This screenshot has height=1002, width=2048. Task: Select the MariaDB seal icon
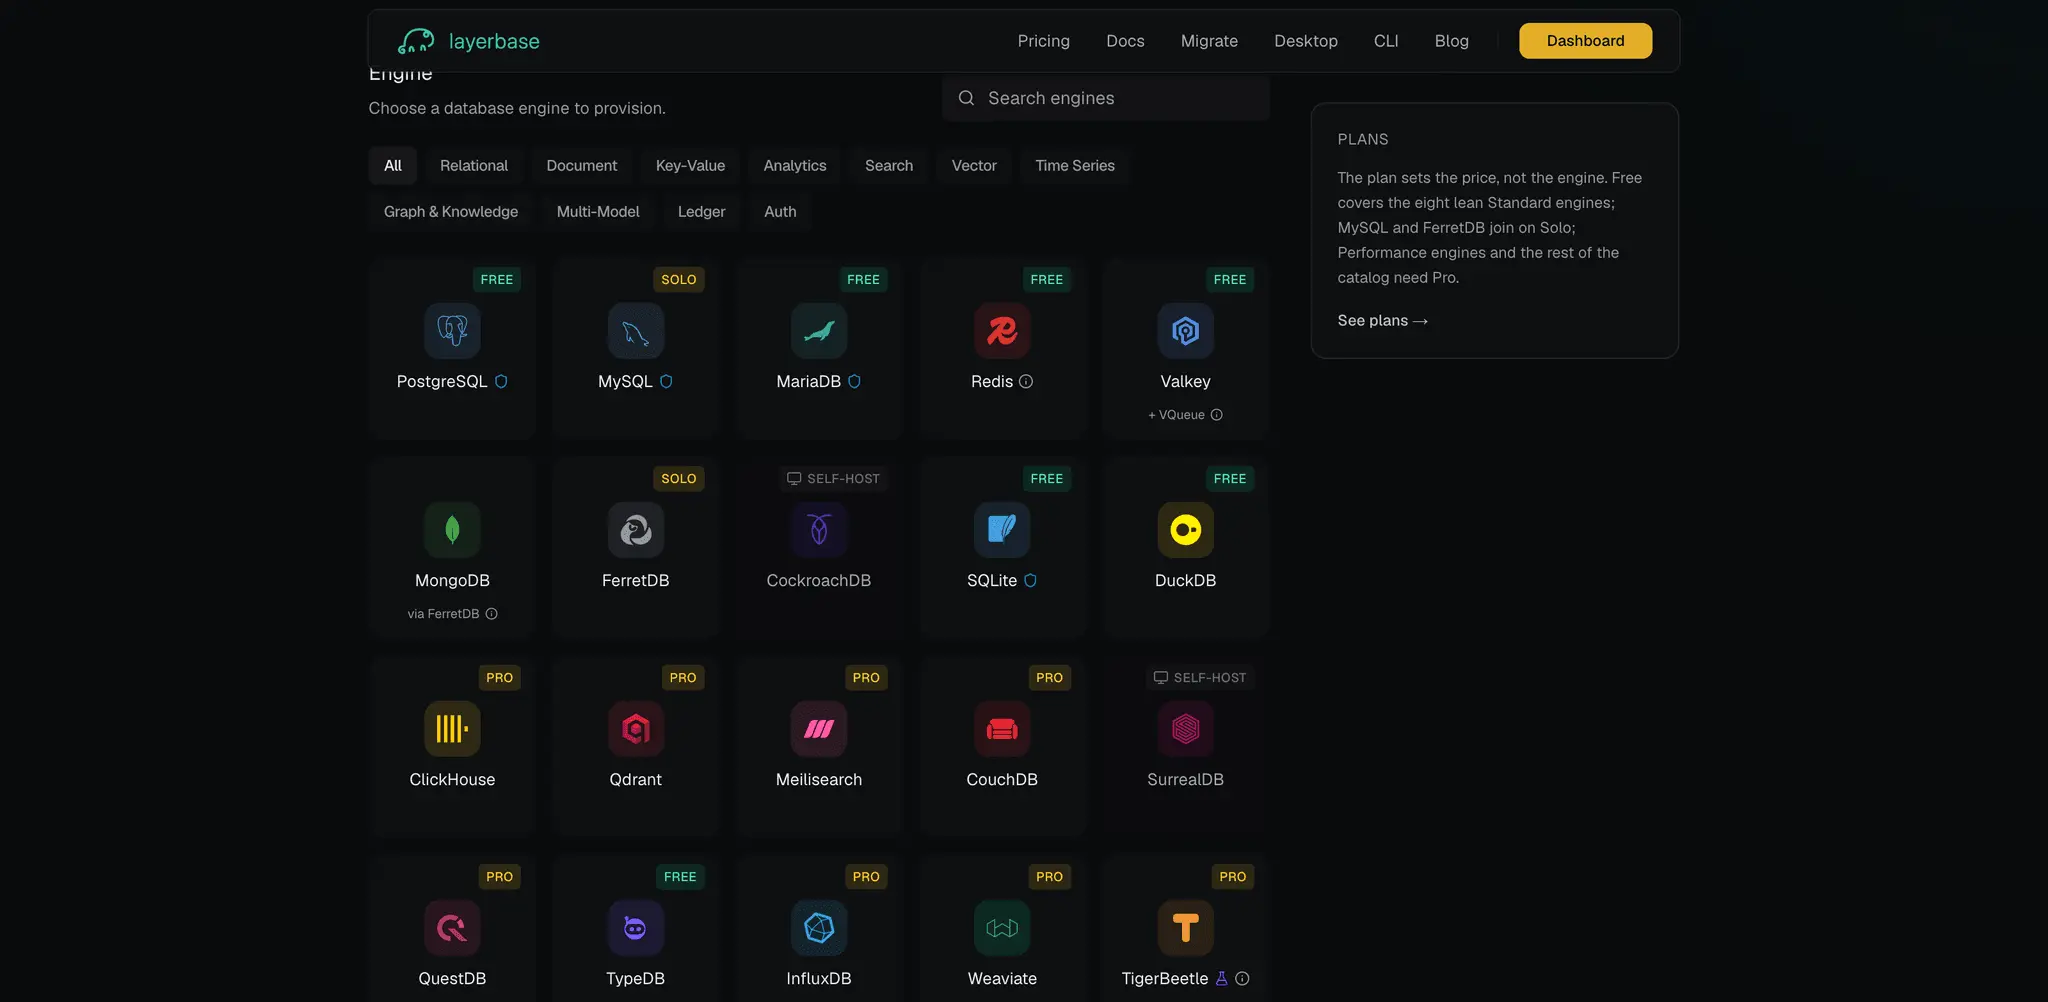819,331
